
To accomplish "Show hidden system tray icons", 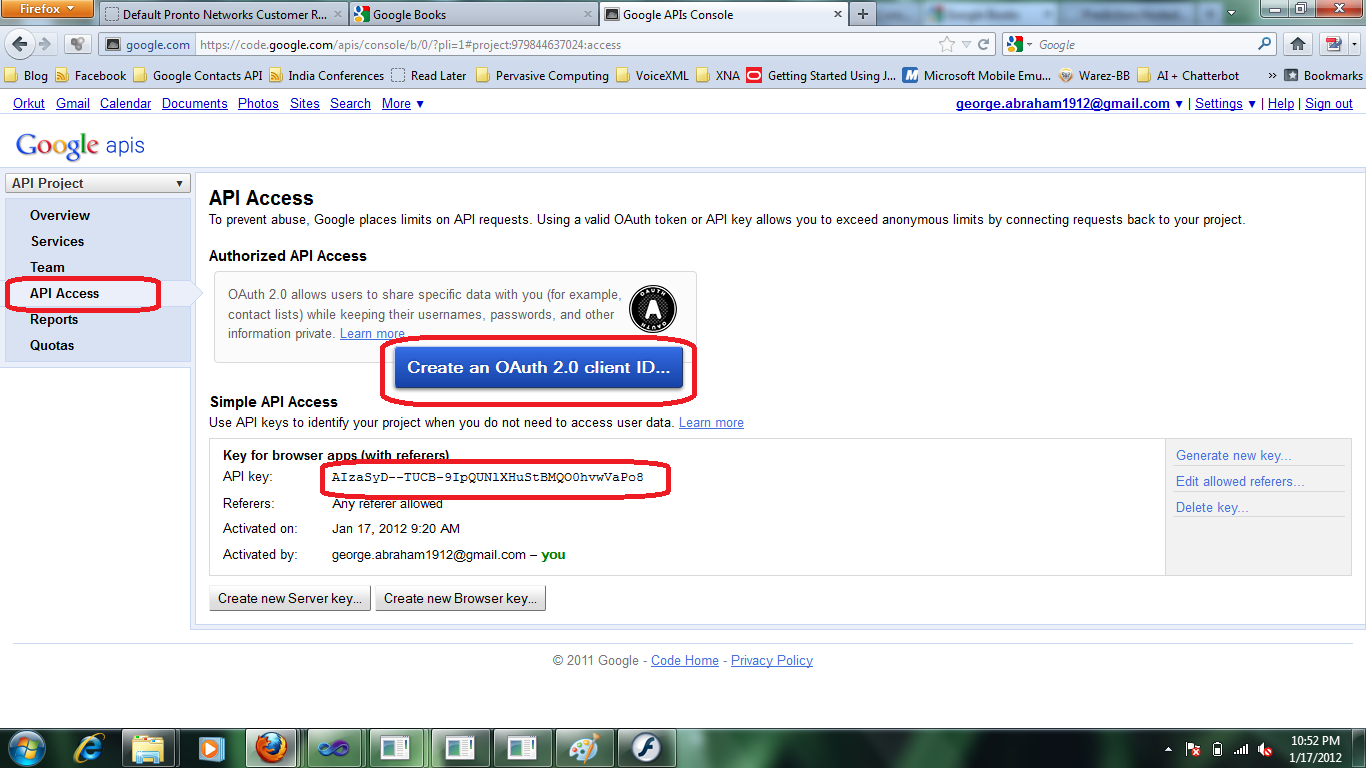I will point(1169,749).
